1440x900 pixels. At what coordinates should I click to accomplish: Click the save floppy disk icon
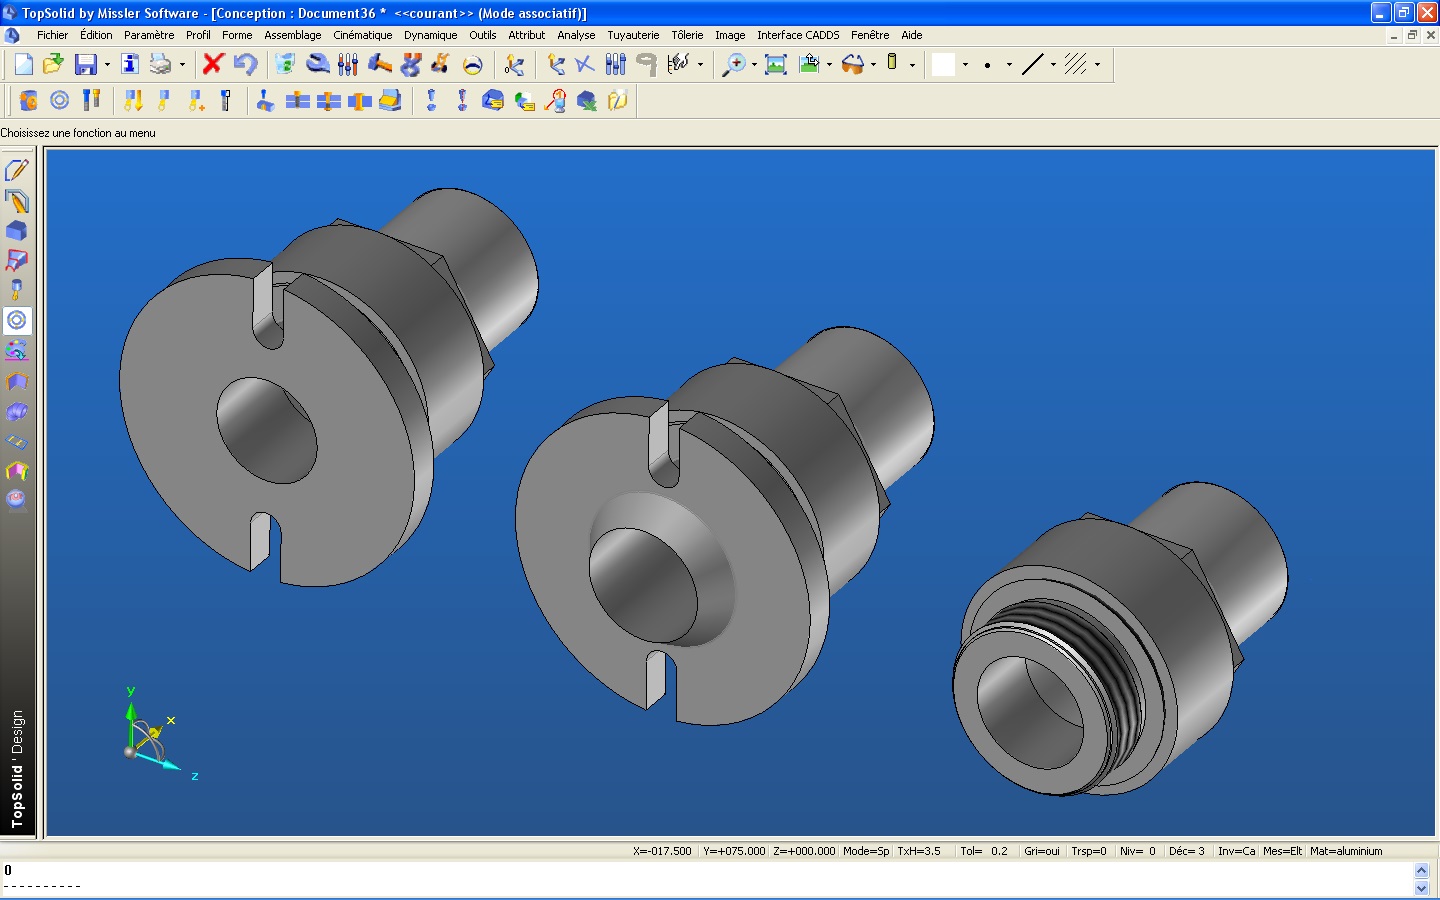86,65
